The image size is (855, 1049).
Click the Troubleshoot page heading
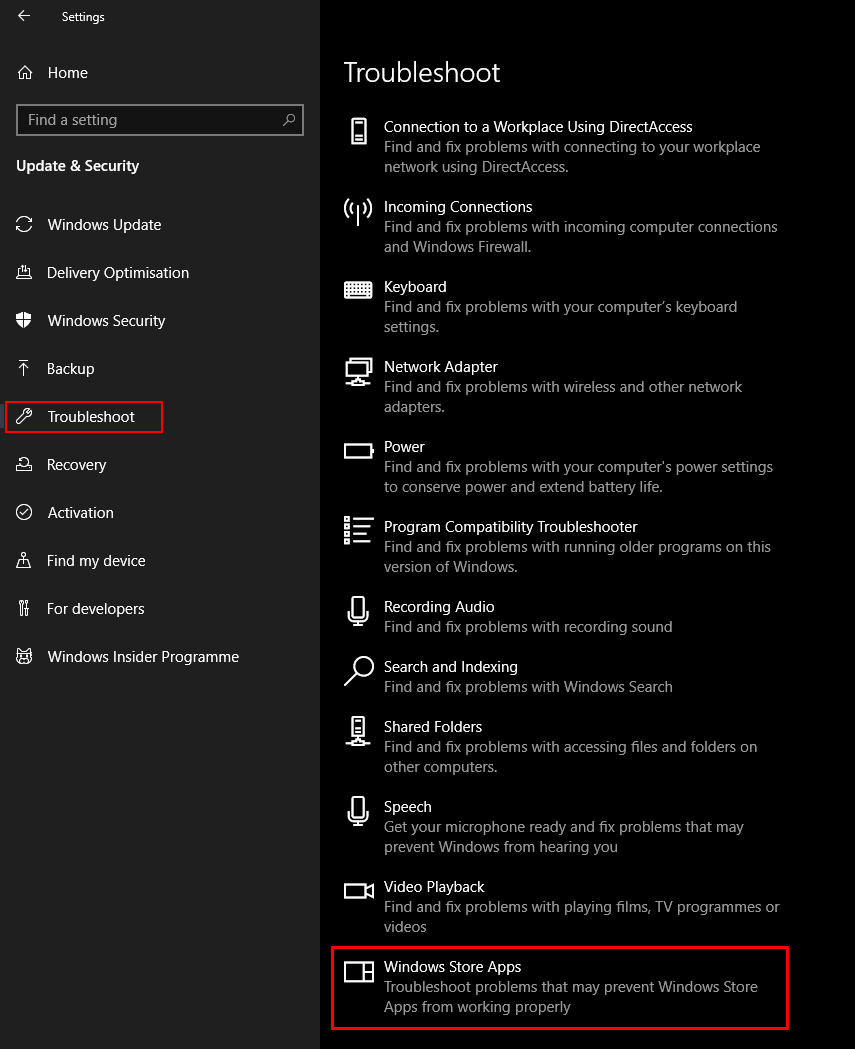422,72
